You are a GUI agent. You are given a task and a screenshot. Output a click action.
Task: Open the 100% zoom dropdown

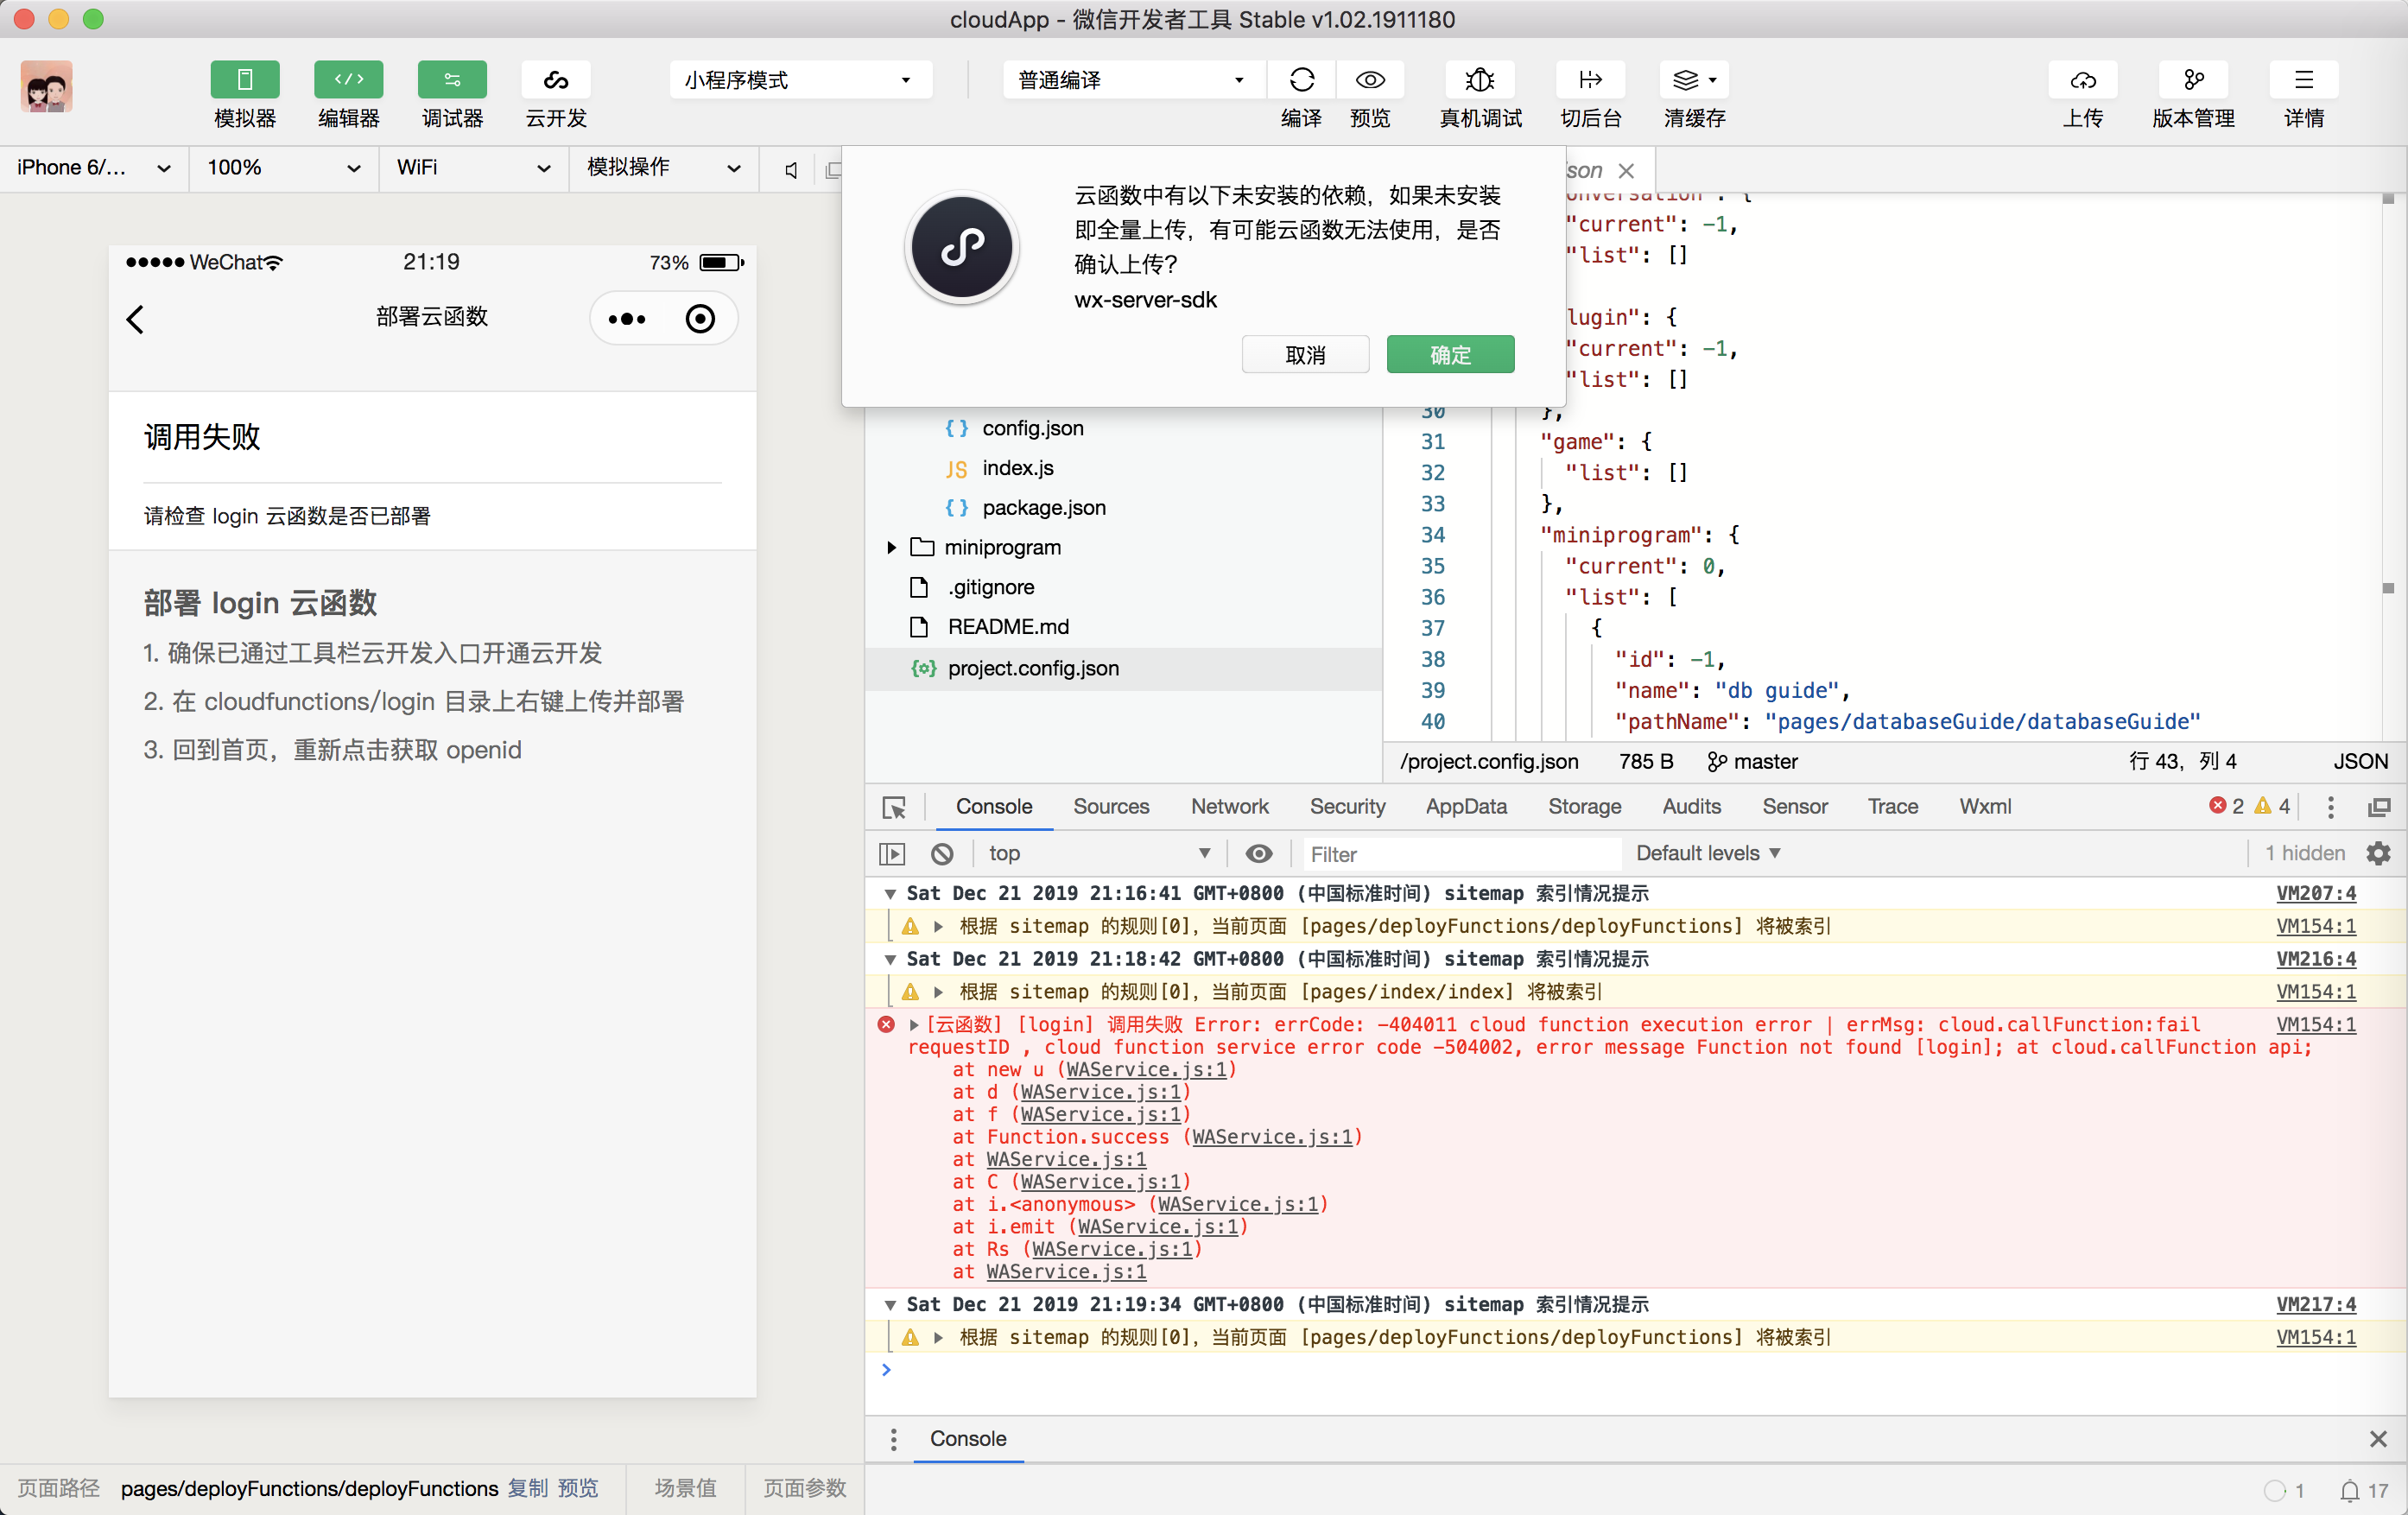click(x=283, y=168)
